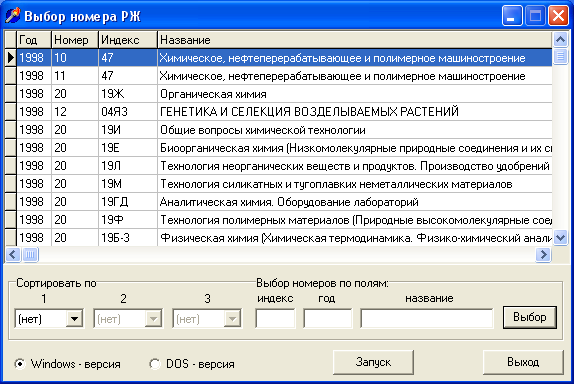Click number cell 11 in second row
This screenshot has width=574, height=384.
click(x=75, y=76)
